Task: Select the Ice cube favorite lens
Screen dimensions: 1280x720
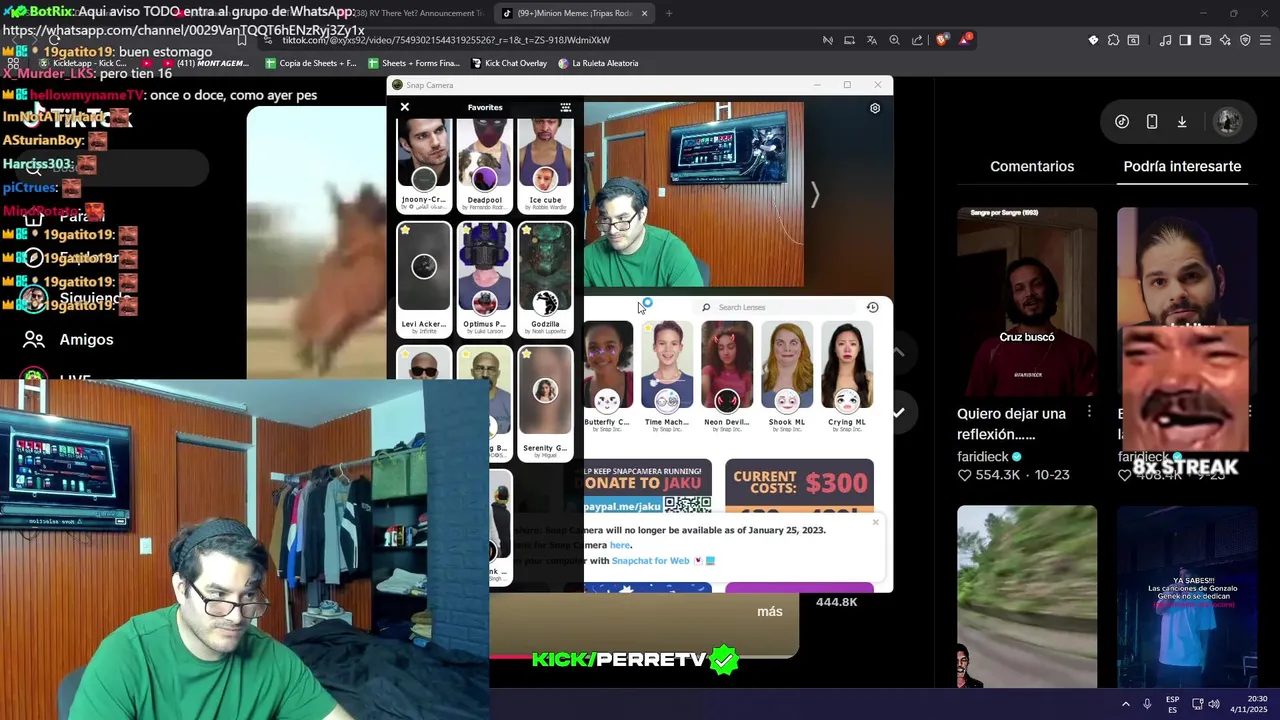Action: (545, 165)
